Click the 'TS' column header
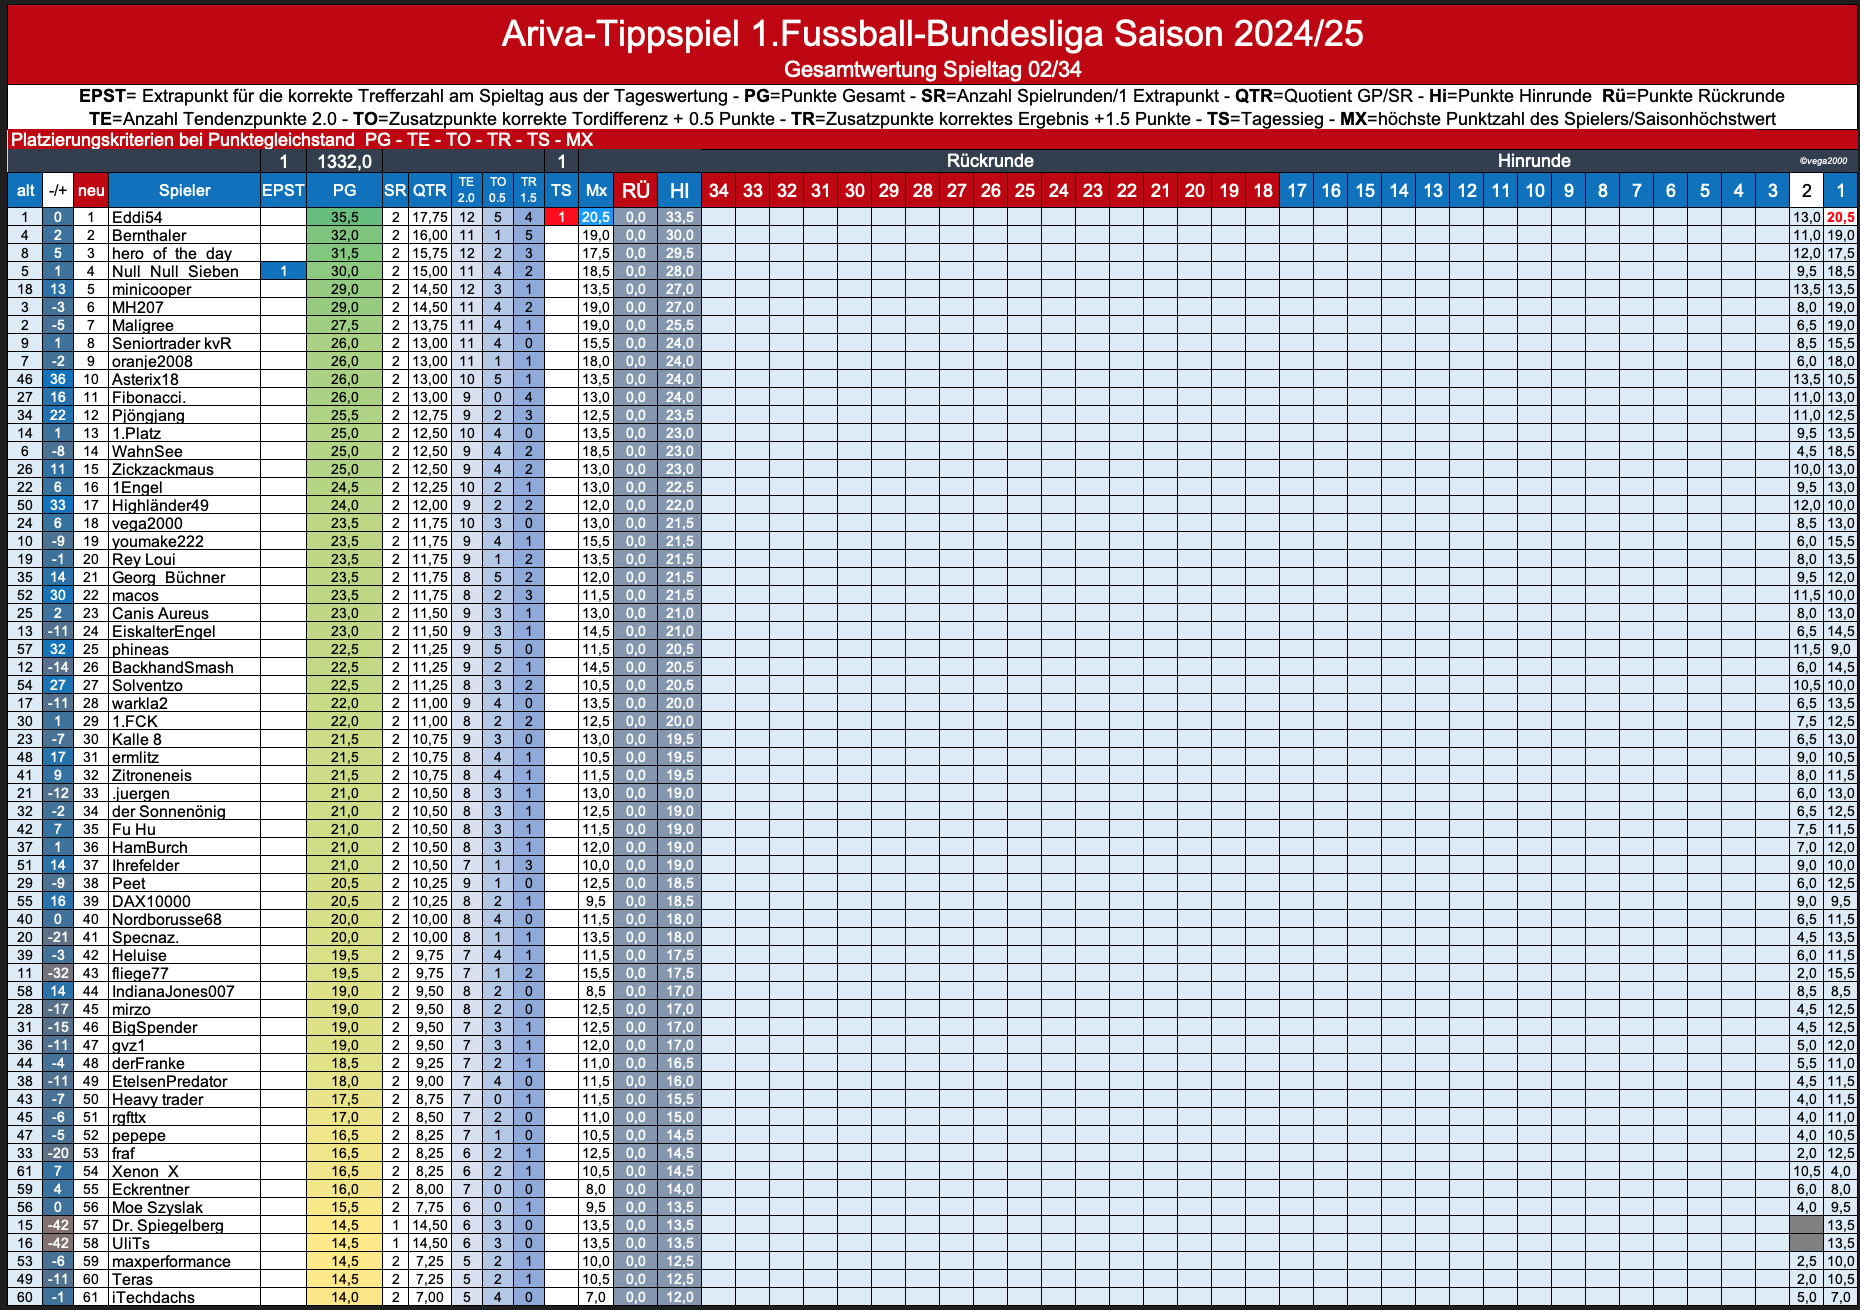 tap(561, 190)
